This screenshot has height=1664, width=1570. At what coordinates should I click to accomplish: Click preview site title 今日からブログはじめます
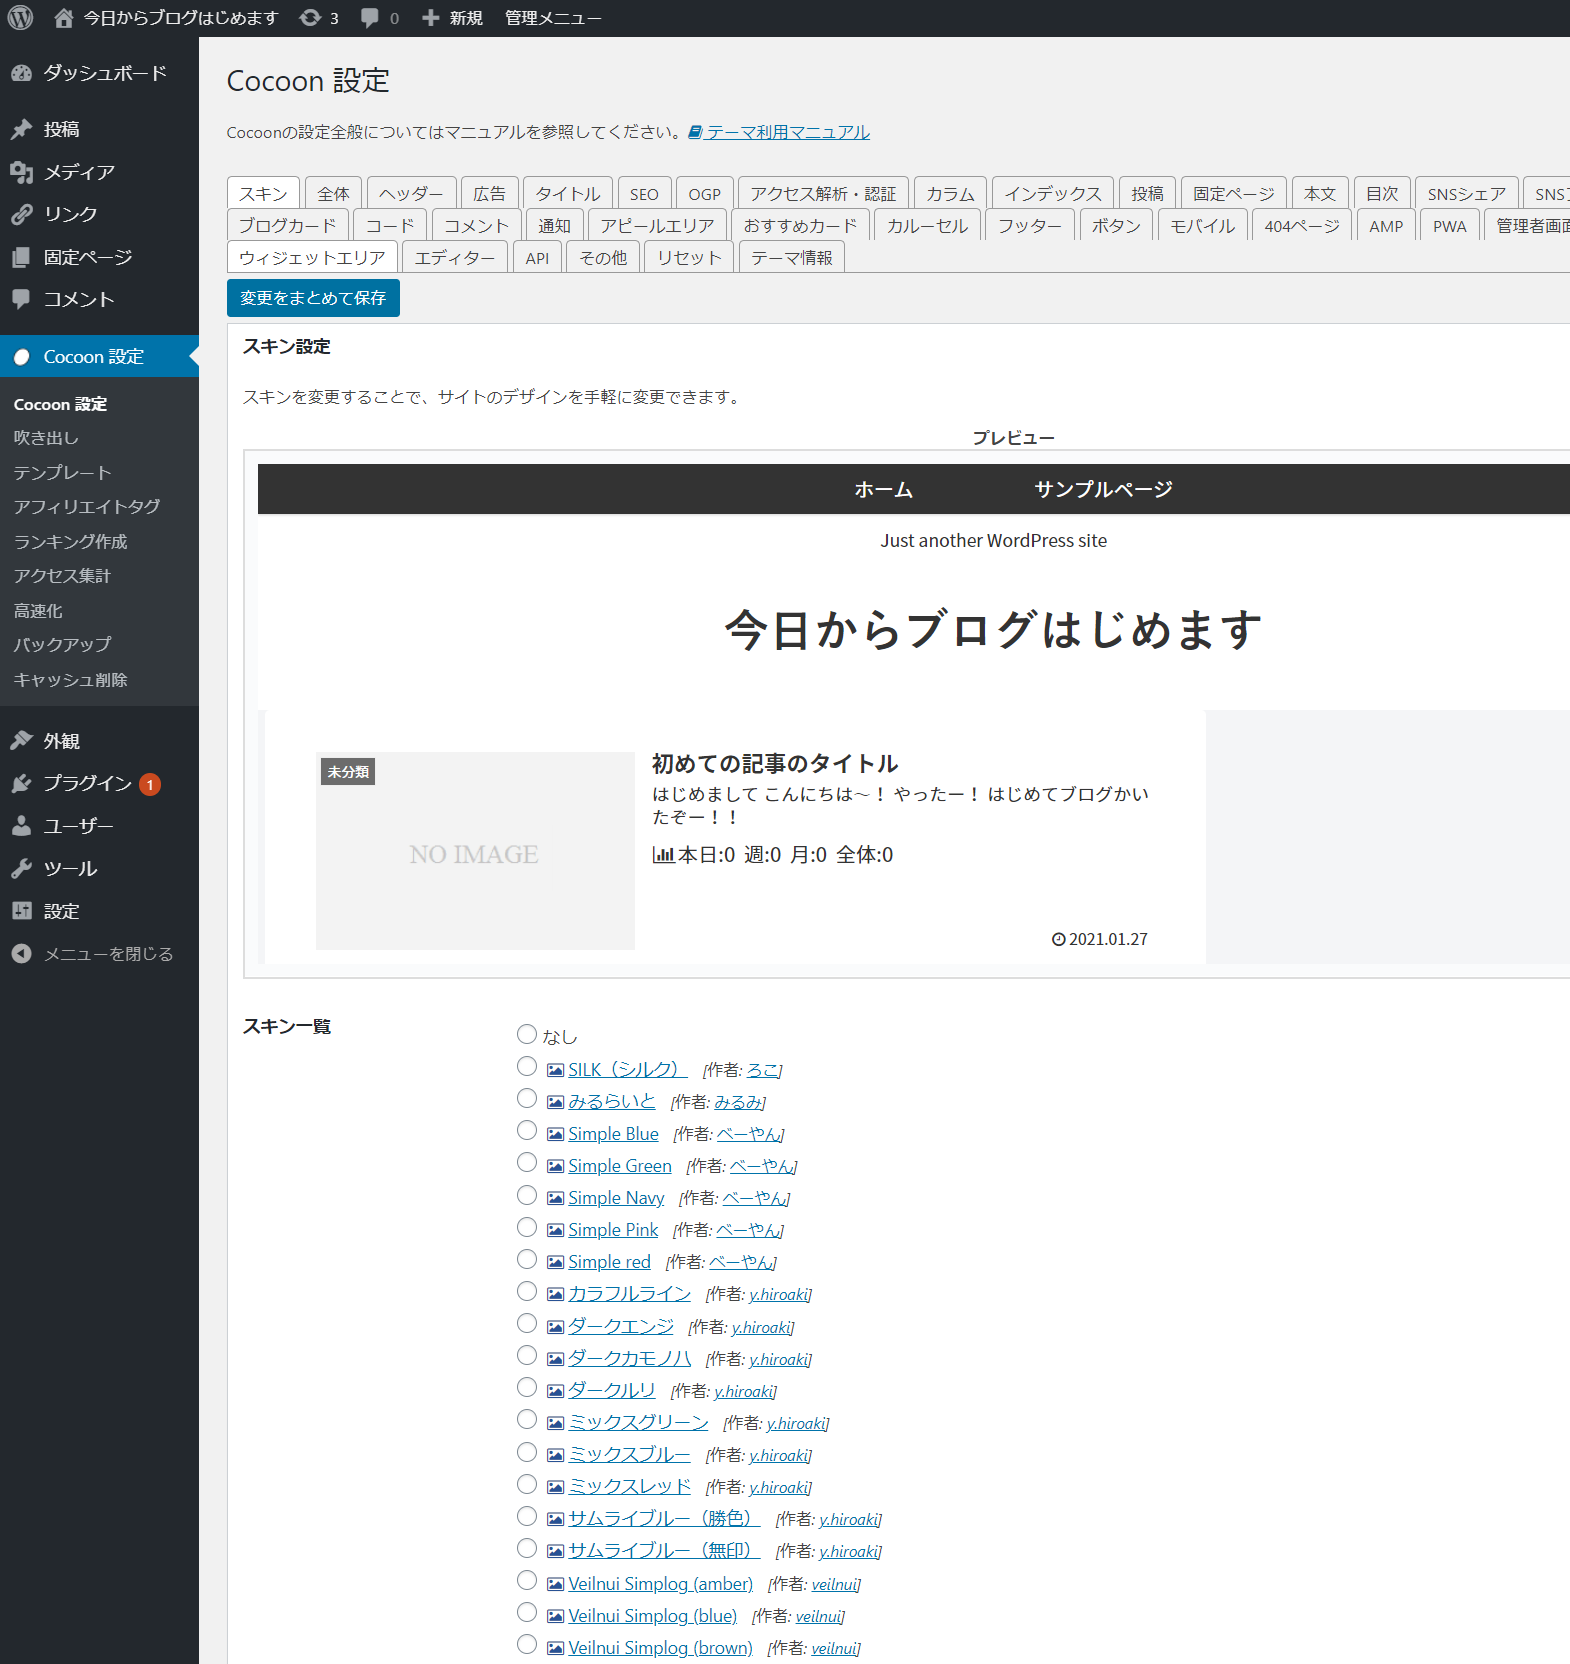(x=993, y=630)
